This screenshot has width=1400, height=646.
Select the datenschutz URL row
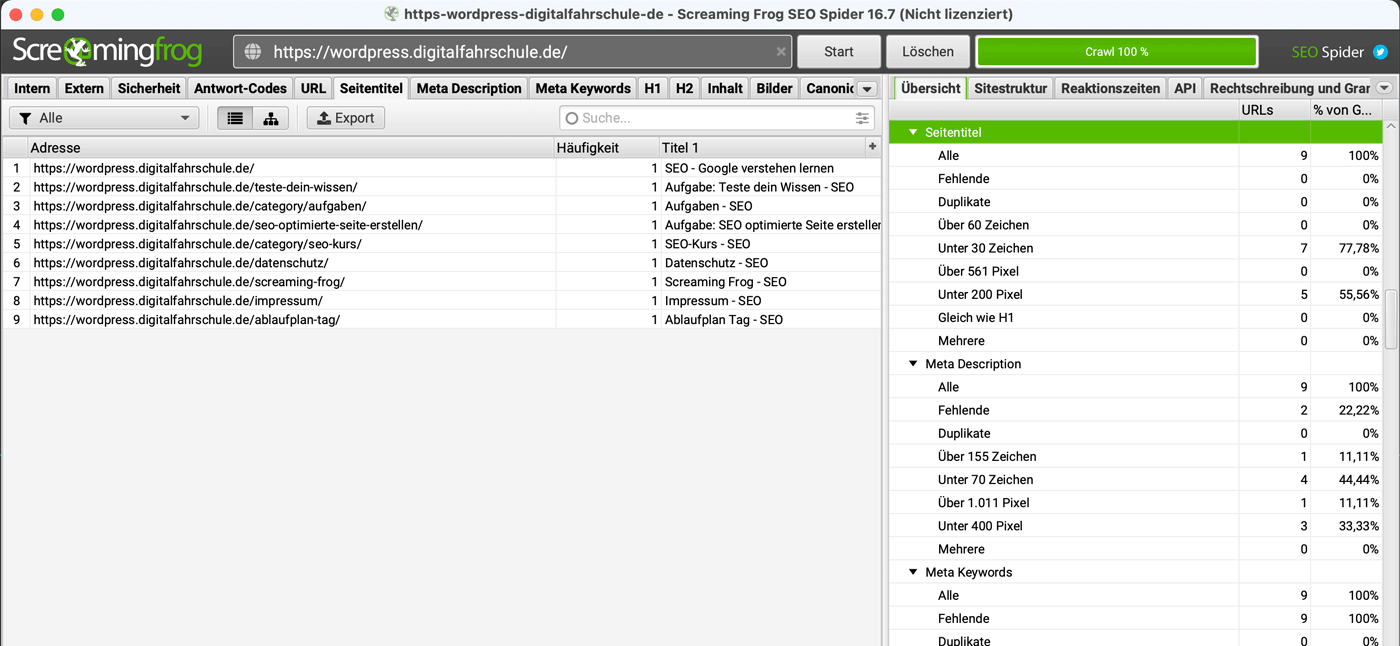(442, 263)
